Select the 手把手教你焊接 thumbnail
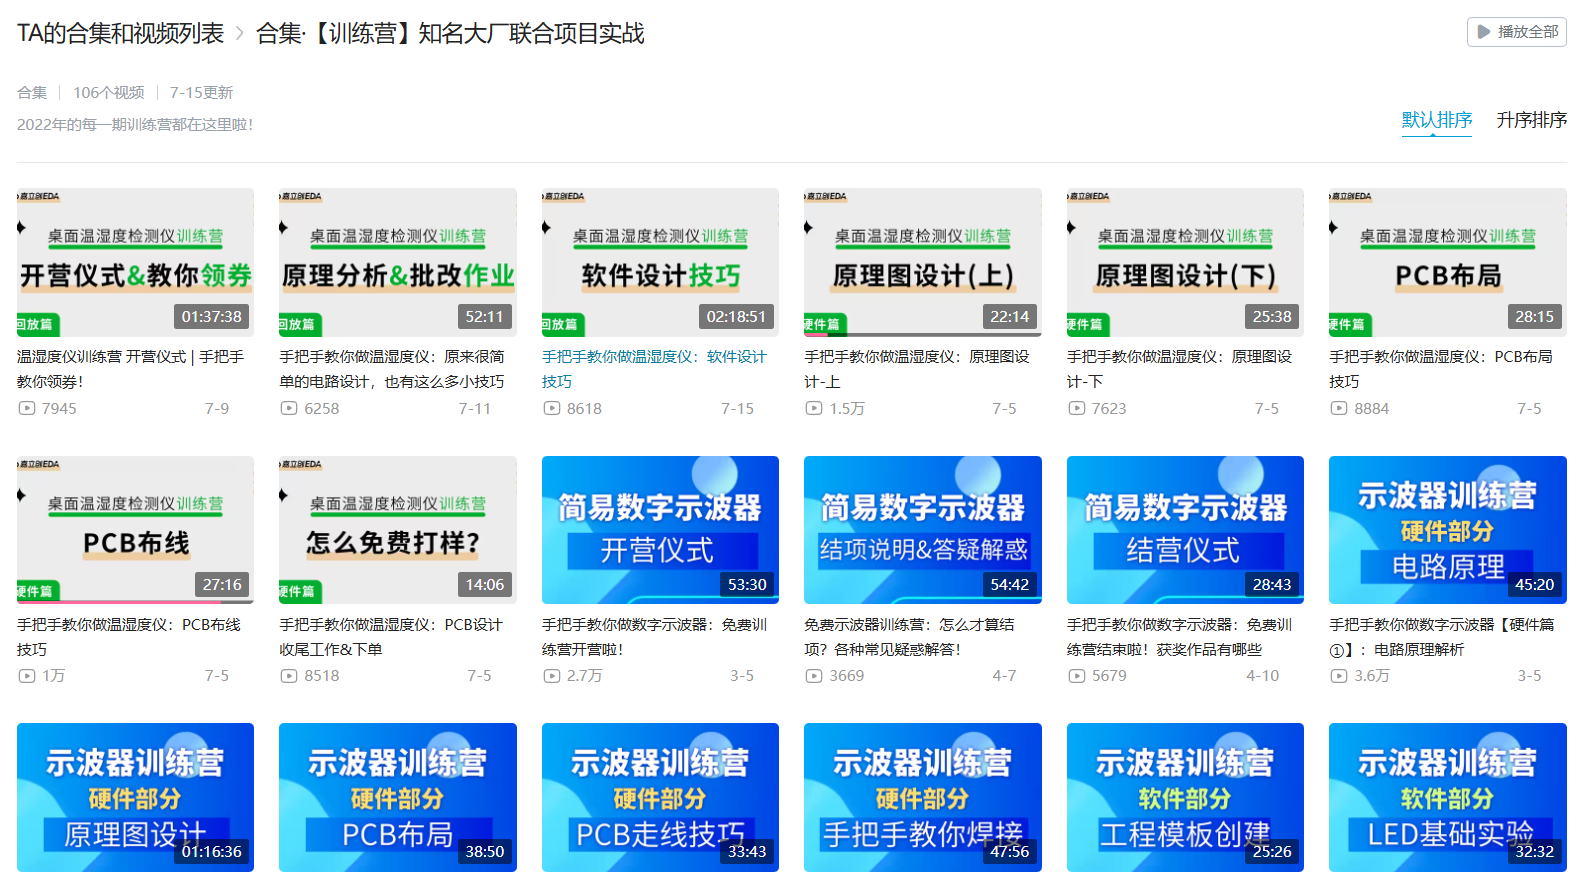This screenshot has height=873, width=1580. pyautogui.click(x=923, y=797)
